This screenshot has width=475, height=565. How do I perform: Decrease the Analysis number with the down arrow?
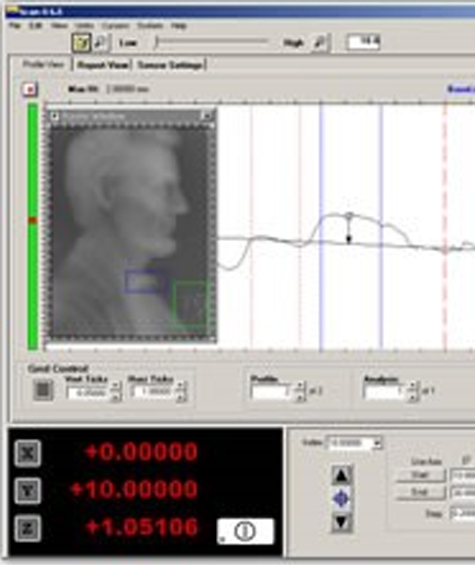pyautogui.click(x=413, y=397)
